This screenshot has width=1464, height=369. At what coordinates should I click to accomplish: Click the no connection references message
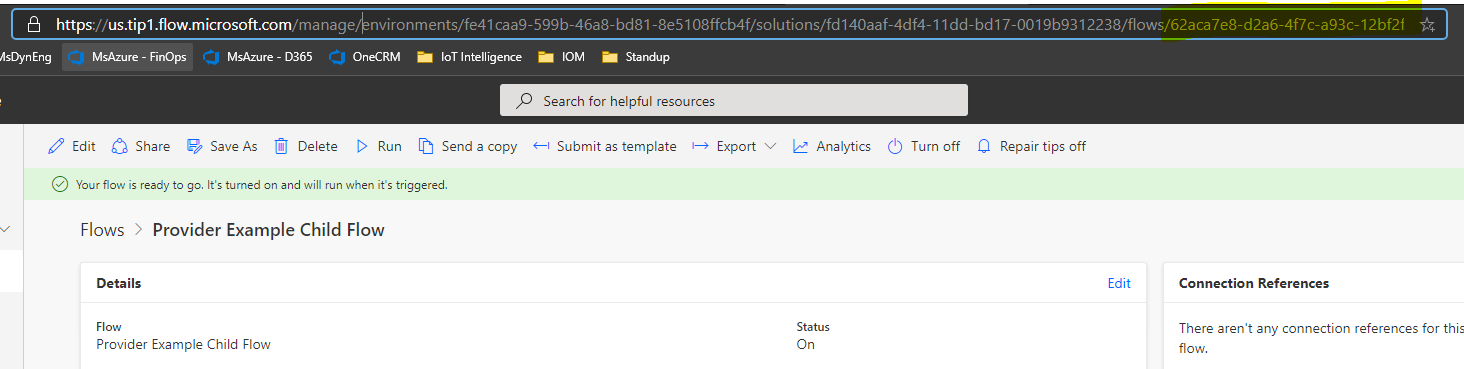(x=1321, y=338)
